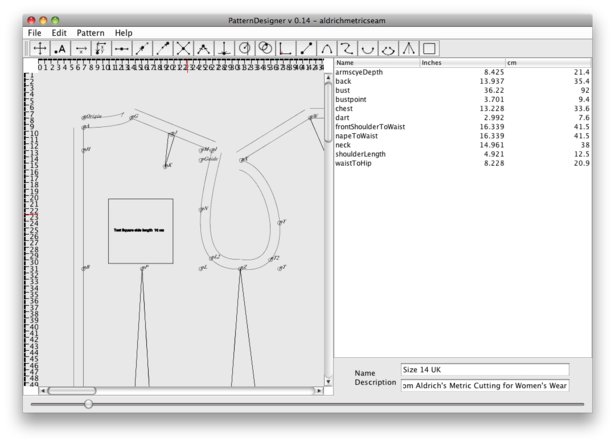Image resolution: width=615 pixels, height=444 pixels.
Task: Pick the extended line endpoint tool
Action: click(162, 49)
